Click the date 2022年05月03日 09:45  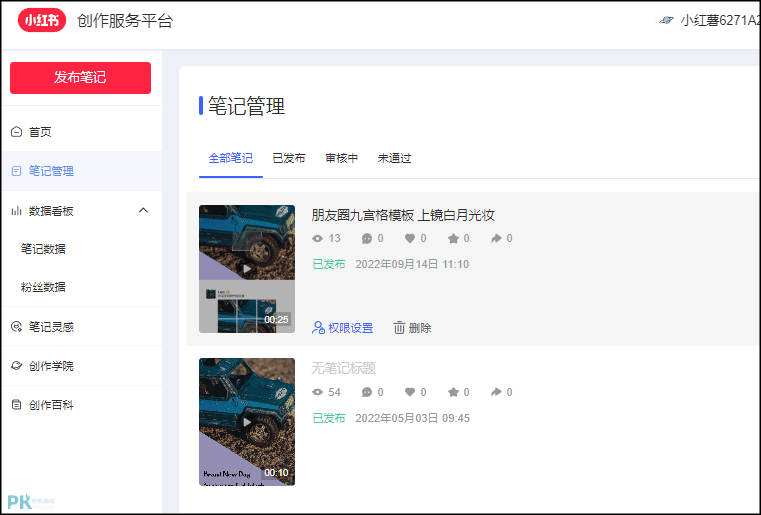(413, 418)
